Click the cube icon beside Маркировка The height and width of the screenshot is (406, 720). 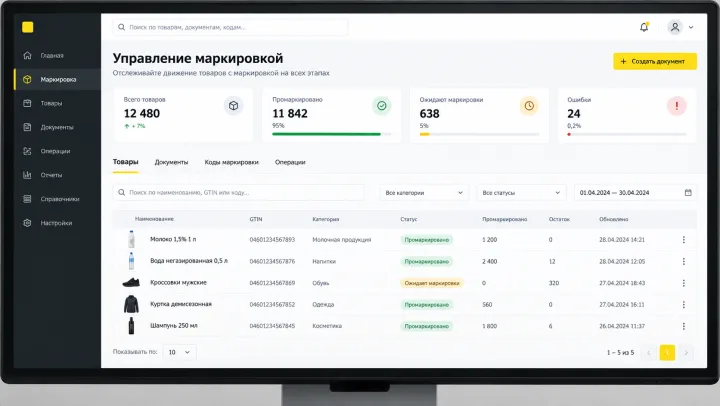tap(28, 79)
